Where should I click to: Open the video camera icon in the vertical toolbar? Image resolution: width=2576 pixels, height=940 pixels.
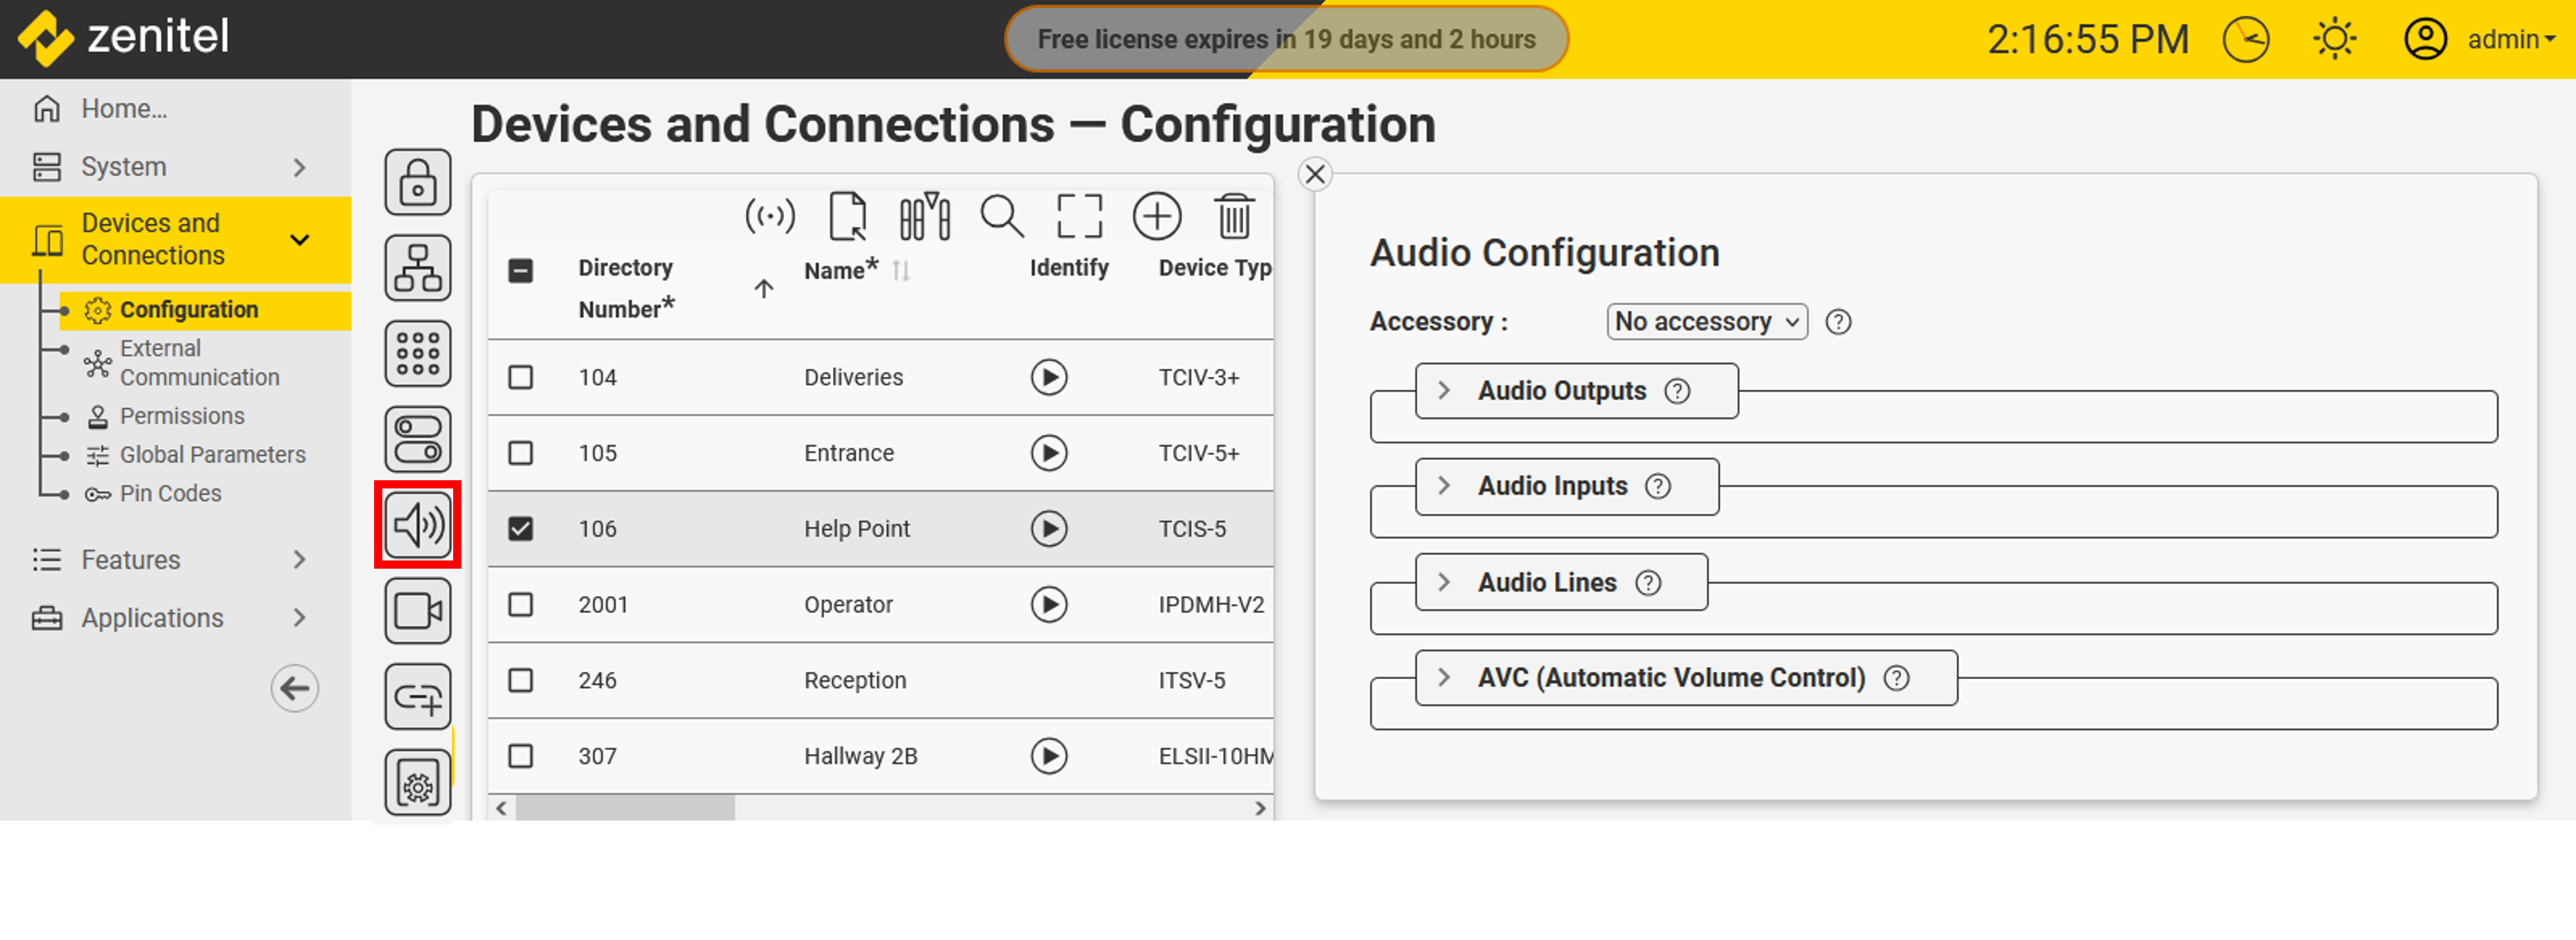(x=418, y=611)
